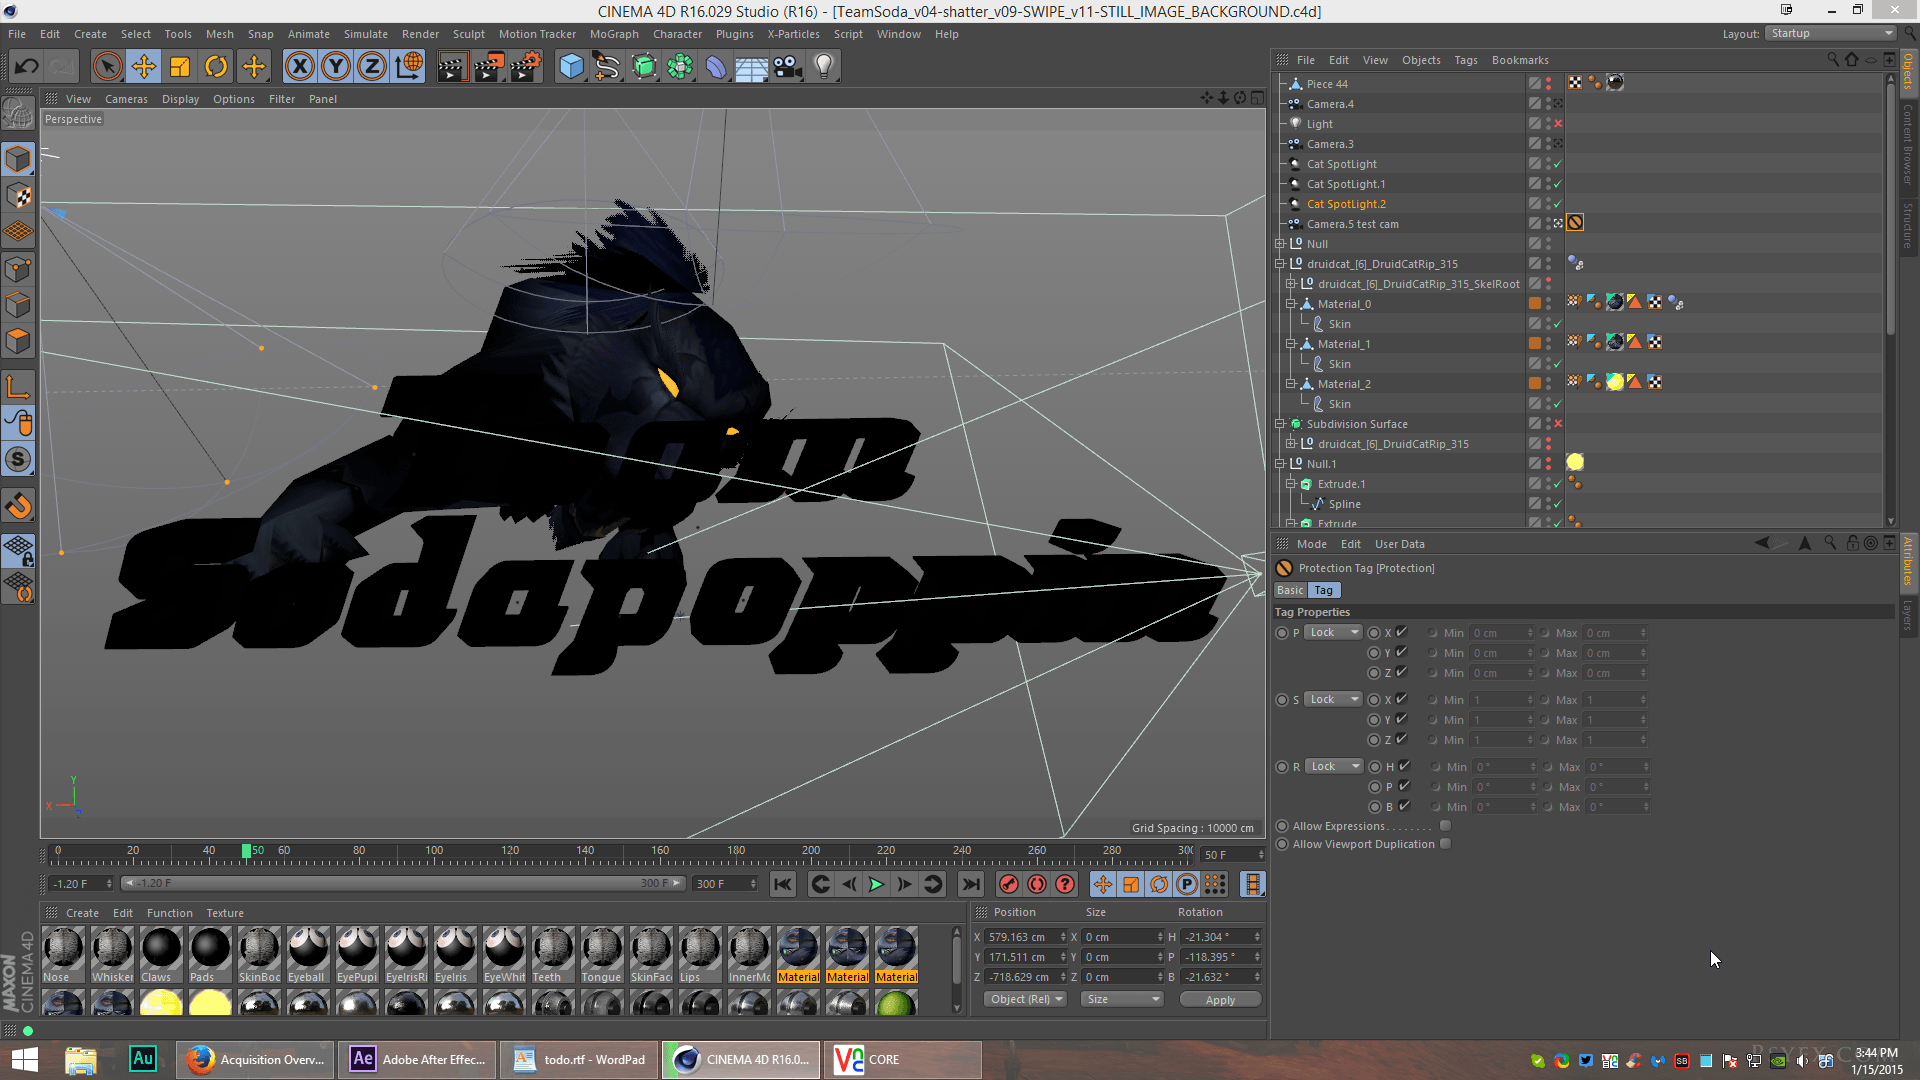Select the Camera.5 test cam object
This screenshot has height=1080, width=1920.
(x=1352, y=224)
